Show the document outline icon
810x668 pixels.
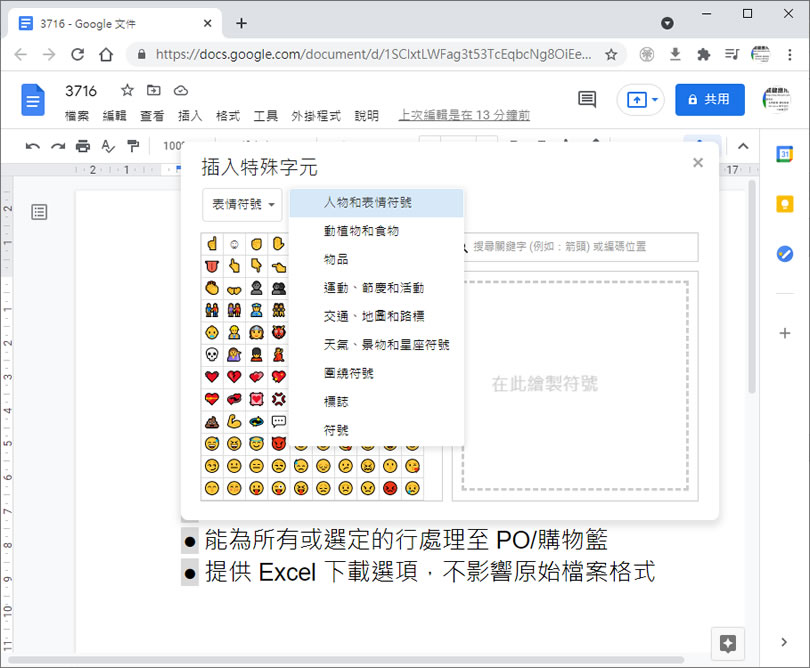[x=39, y=211]
